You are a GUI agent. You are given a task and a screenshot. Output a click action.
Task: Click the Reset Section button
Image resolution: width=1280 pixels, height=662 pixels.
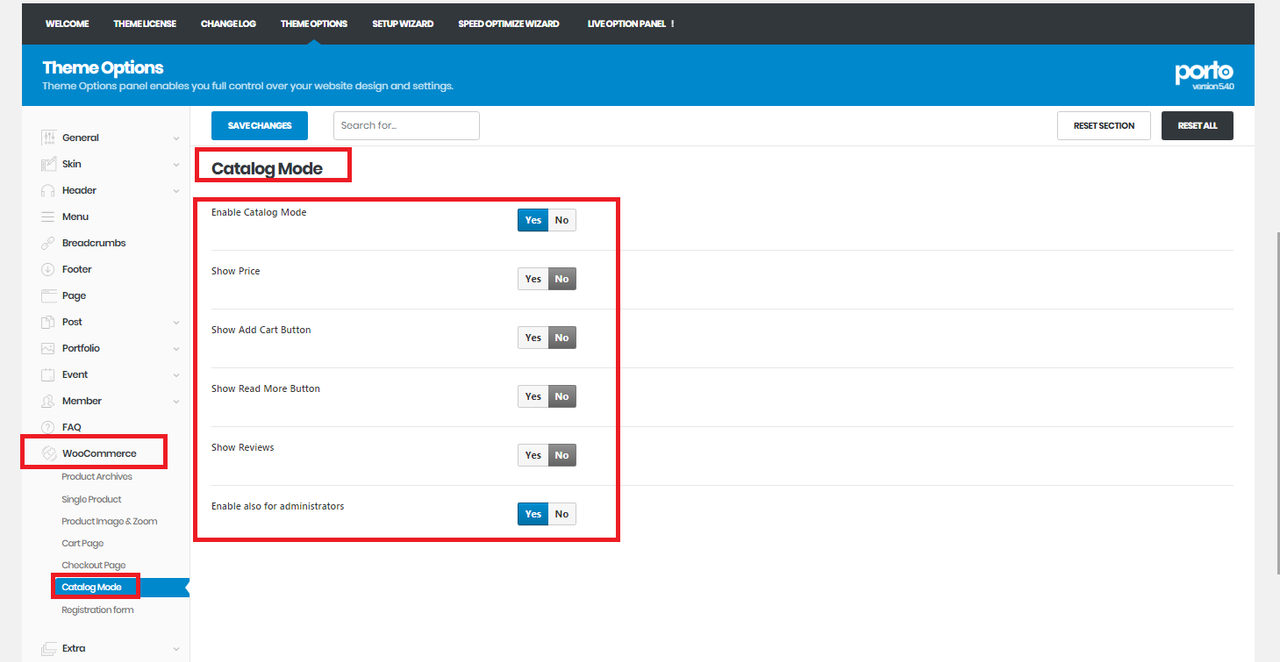1104,126
